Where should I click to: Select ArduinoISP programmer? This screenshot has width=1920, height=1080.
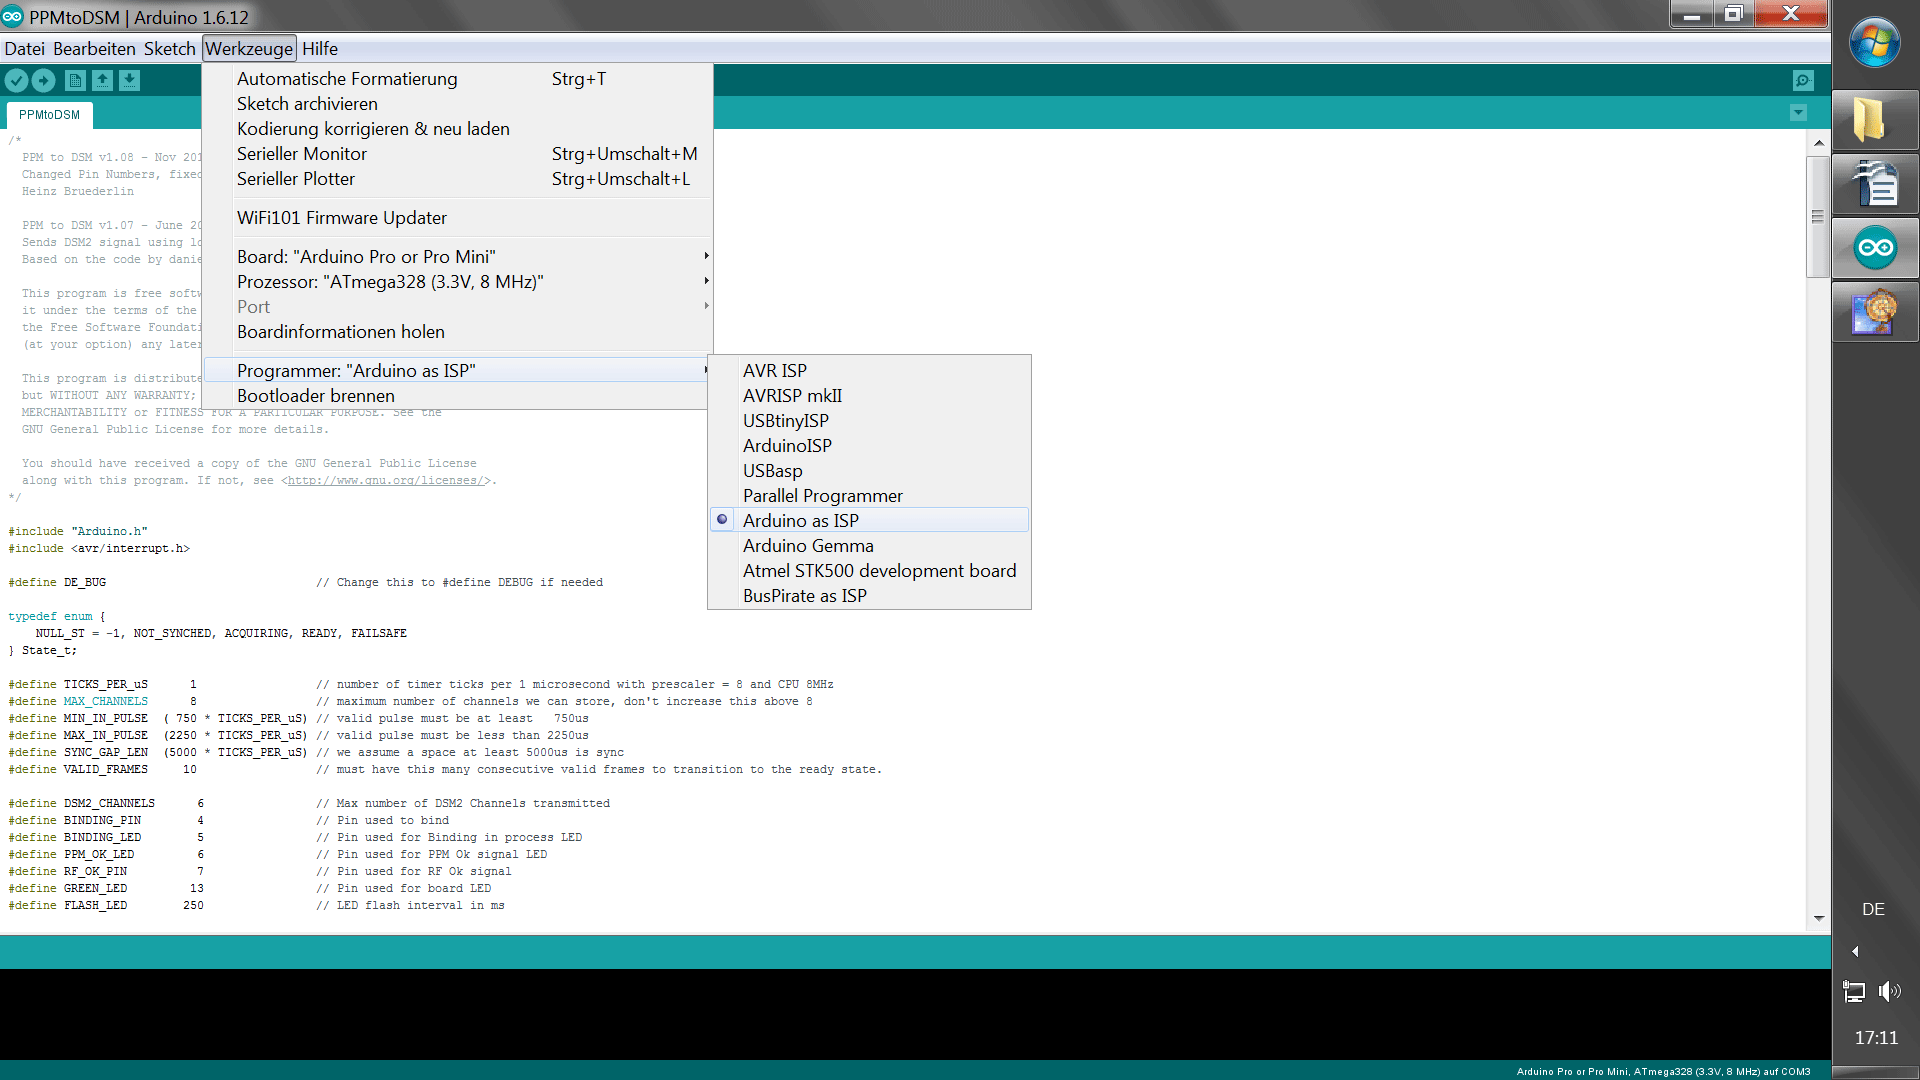(x=869, y=446)
